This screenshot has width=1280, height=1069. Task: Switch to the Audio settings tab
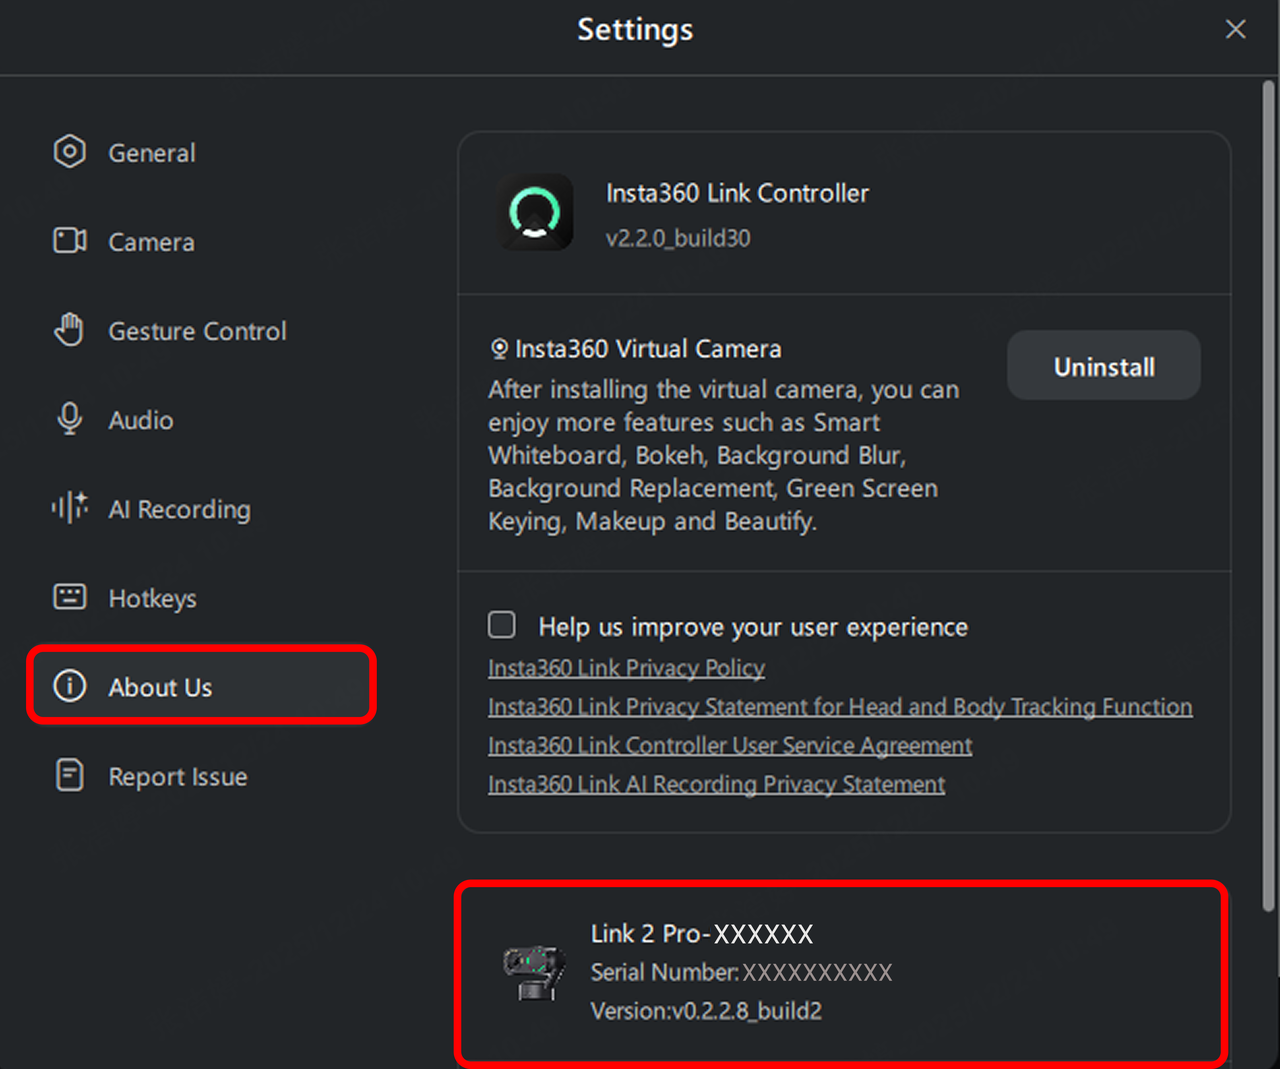click(141, 420)
